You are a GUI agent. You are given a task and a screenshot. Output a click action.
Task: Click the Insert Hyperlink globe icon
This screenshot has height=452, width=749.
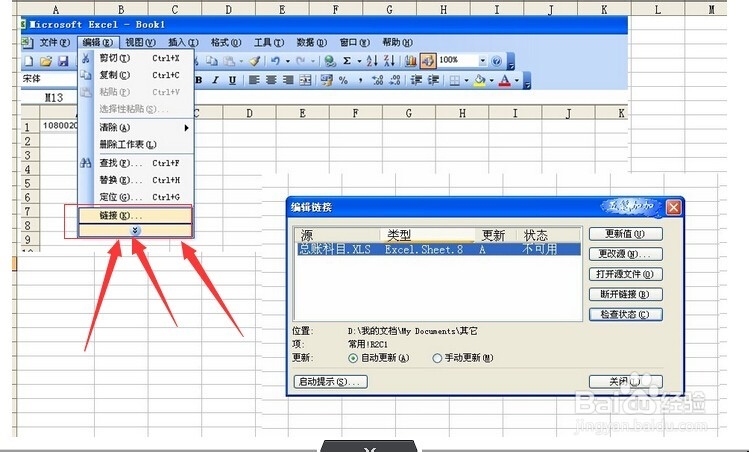point(330,61)
